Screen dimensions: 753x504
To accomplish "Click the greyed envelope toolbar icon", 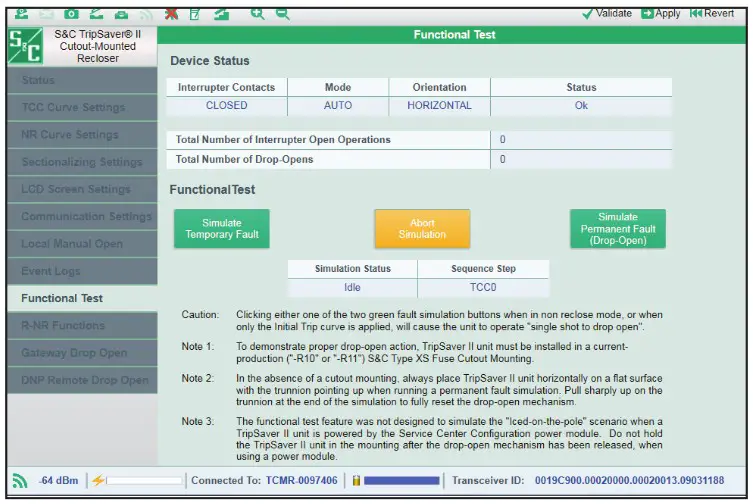I will pos(47,14).
